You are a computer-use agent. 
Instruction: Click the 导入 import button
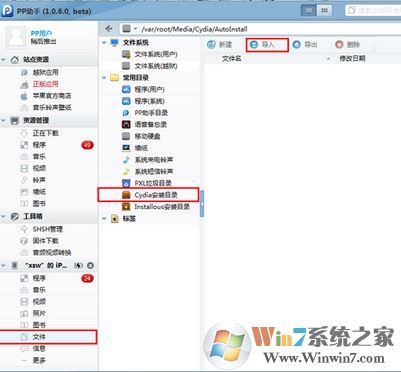coord(267,44)
